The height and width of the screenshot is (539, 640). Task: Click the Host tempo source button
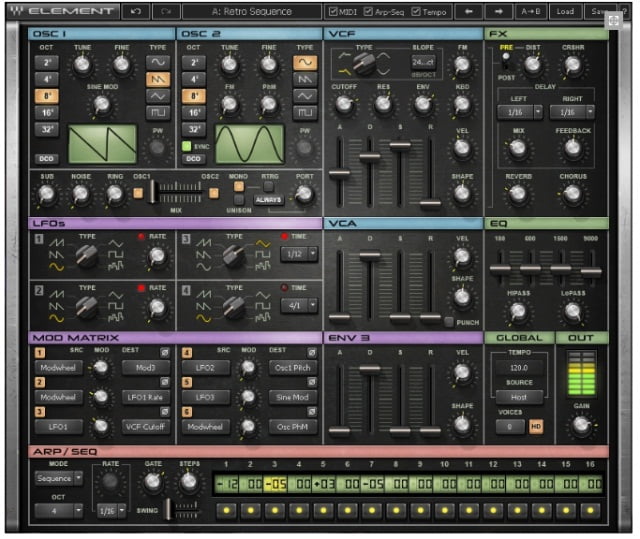(519, 397)
